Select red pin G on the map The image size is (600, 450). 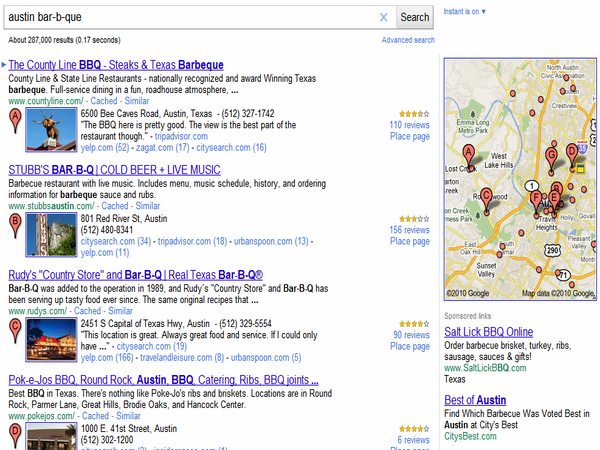coord(551,155)
